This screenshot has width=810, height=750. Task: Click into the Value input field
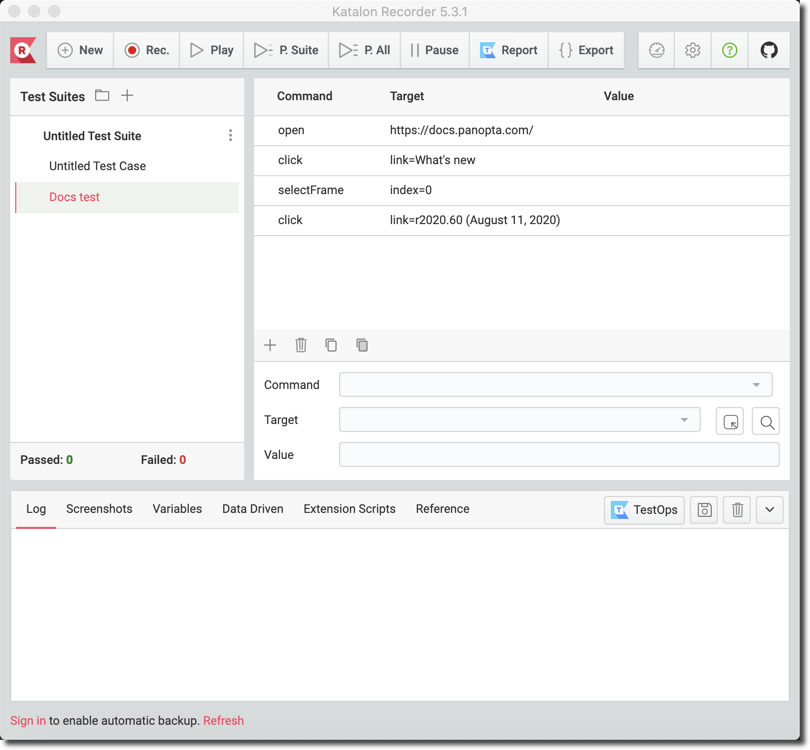pyautogui.click(x=559, y=455)
